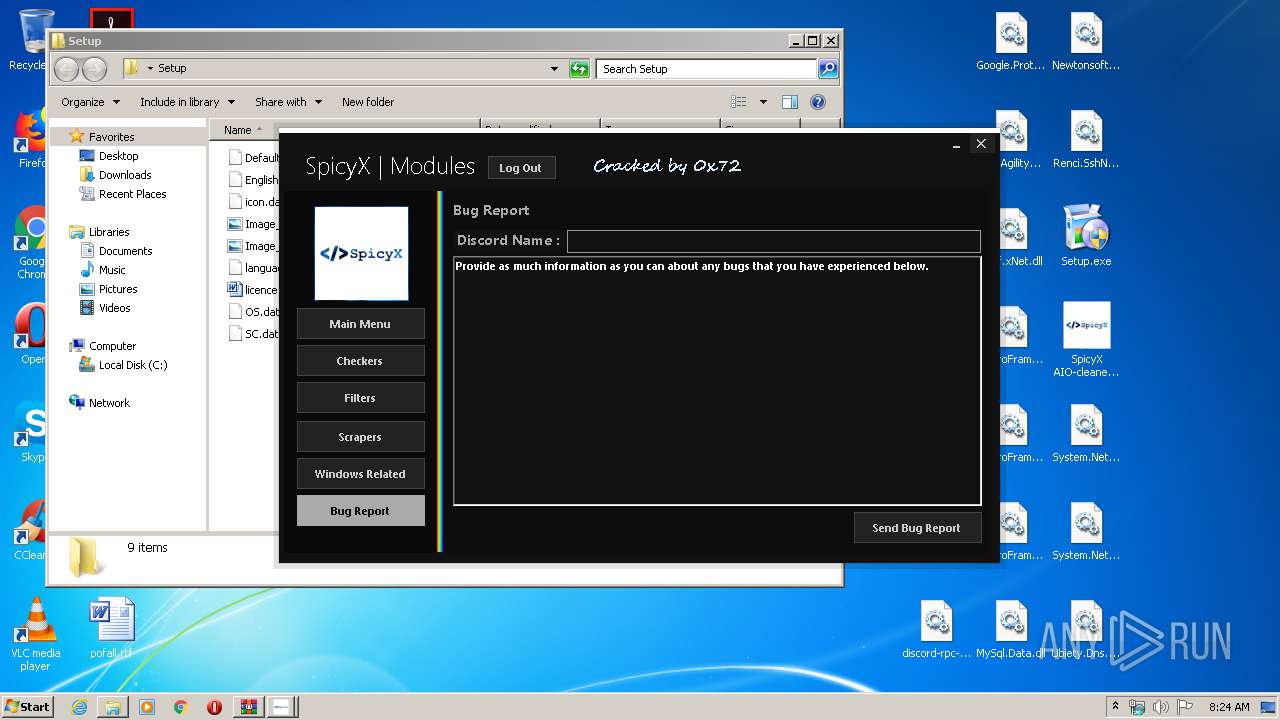The height and width of the screenshot is (720, 1280).
Task: Select the OS.dat file
Action: (254, 312)
